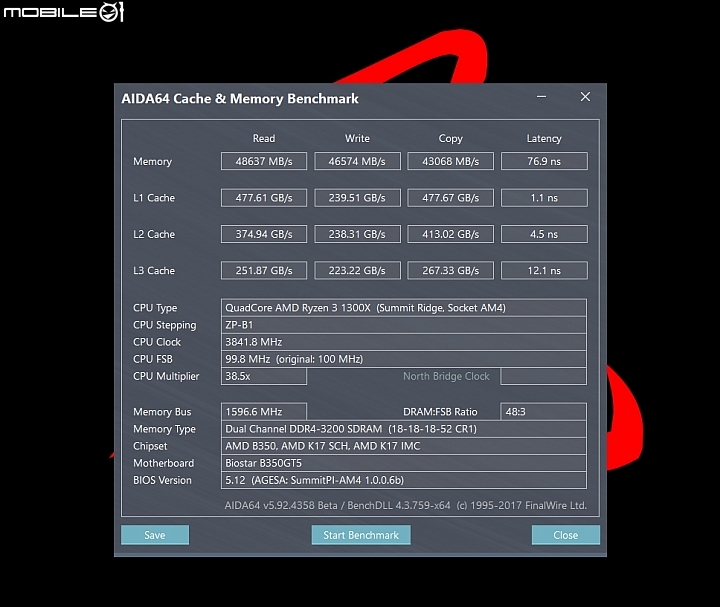Select L1 Cache Read 477.61 GB/s

coord(264,198)
